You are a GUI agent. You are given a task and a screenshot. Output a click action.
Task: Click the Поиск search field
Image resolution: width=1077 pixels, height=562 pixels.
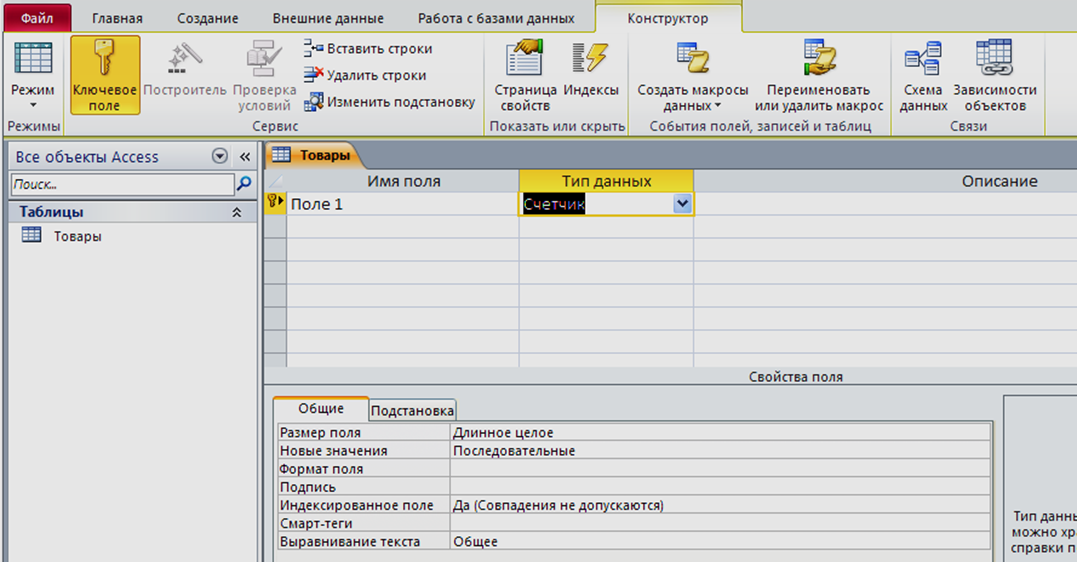click(123, 184)
